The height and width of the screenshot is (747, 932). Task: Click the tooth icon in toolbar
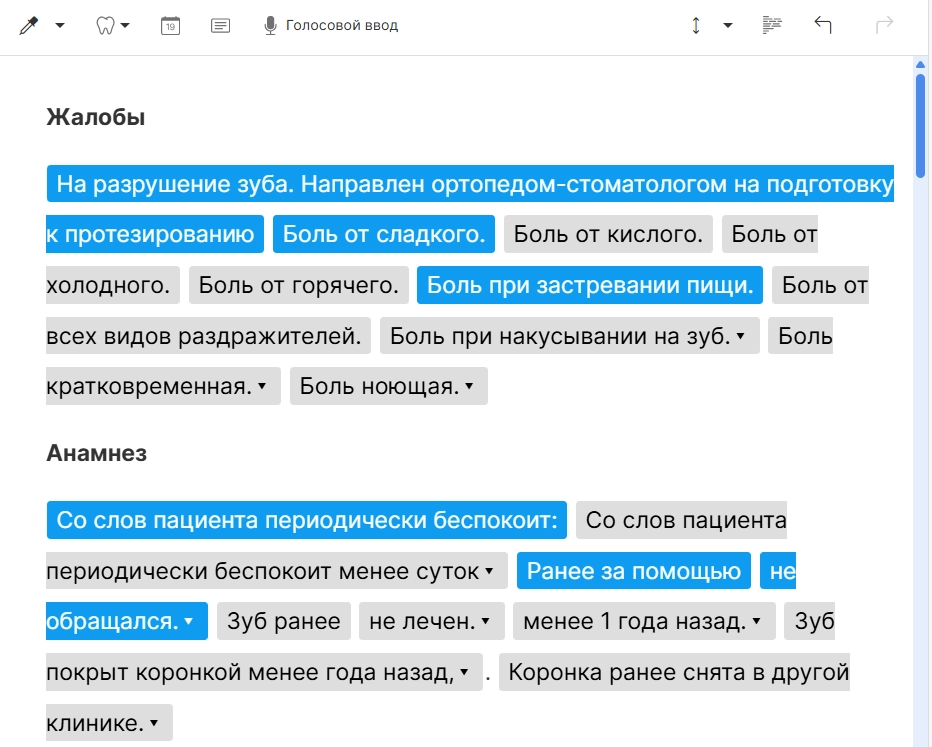pyautogui.click(x=105, y=25)
